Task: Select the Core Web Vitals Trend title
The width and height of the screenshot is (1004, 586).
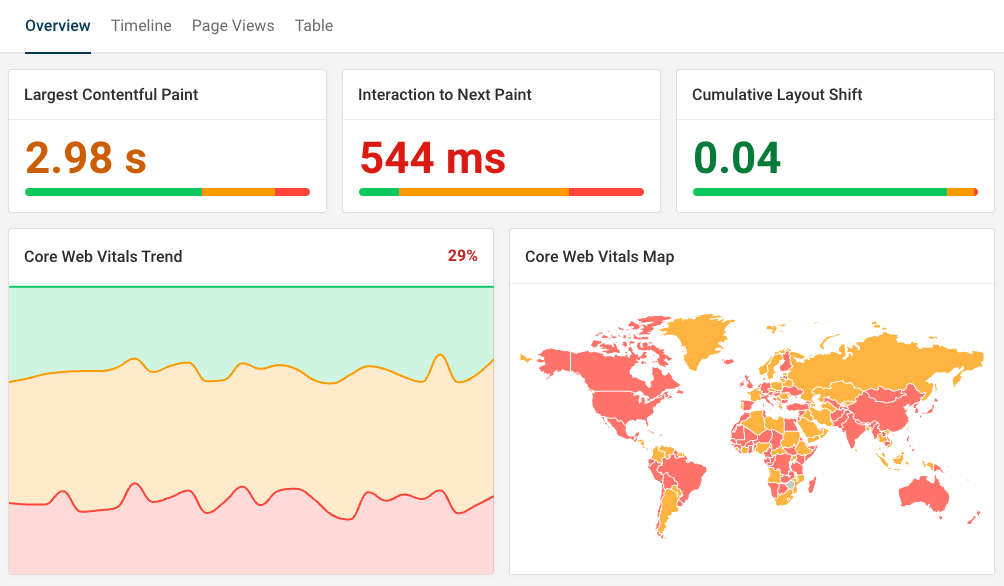Action: (103, 257)
